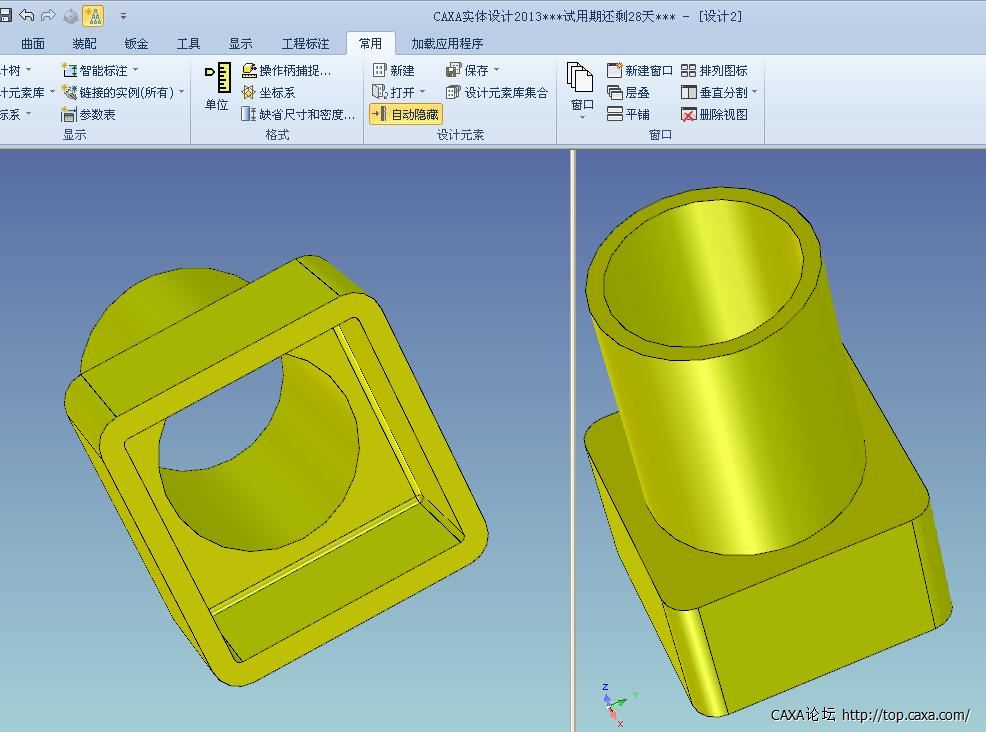Click 删除视图 delete view icon
Screen dimensions: 986x732
click(689, 115)
